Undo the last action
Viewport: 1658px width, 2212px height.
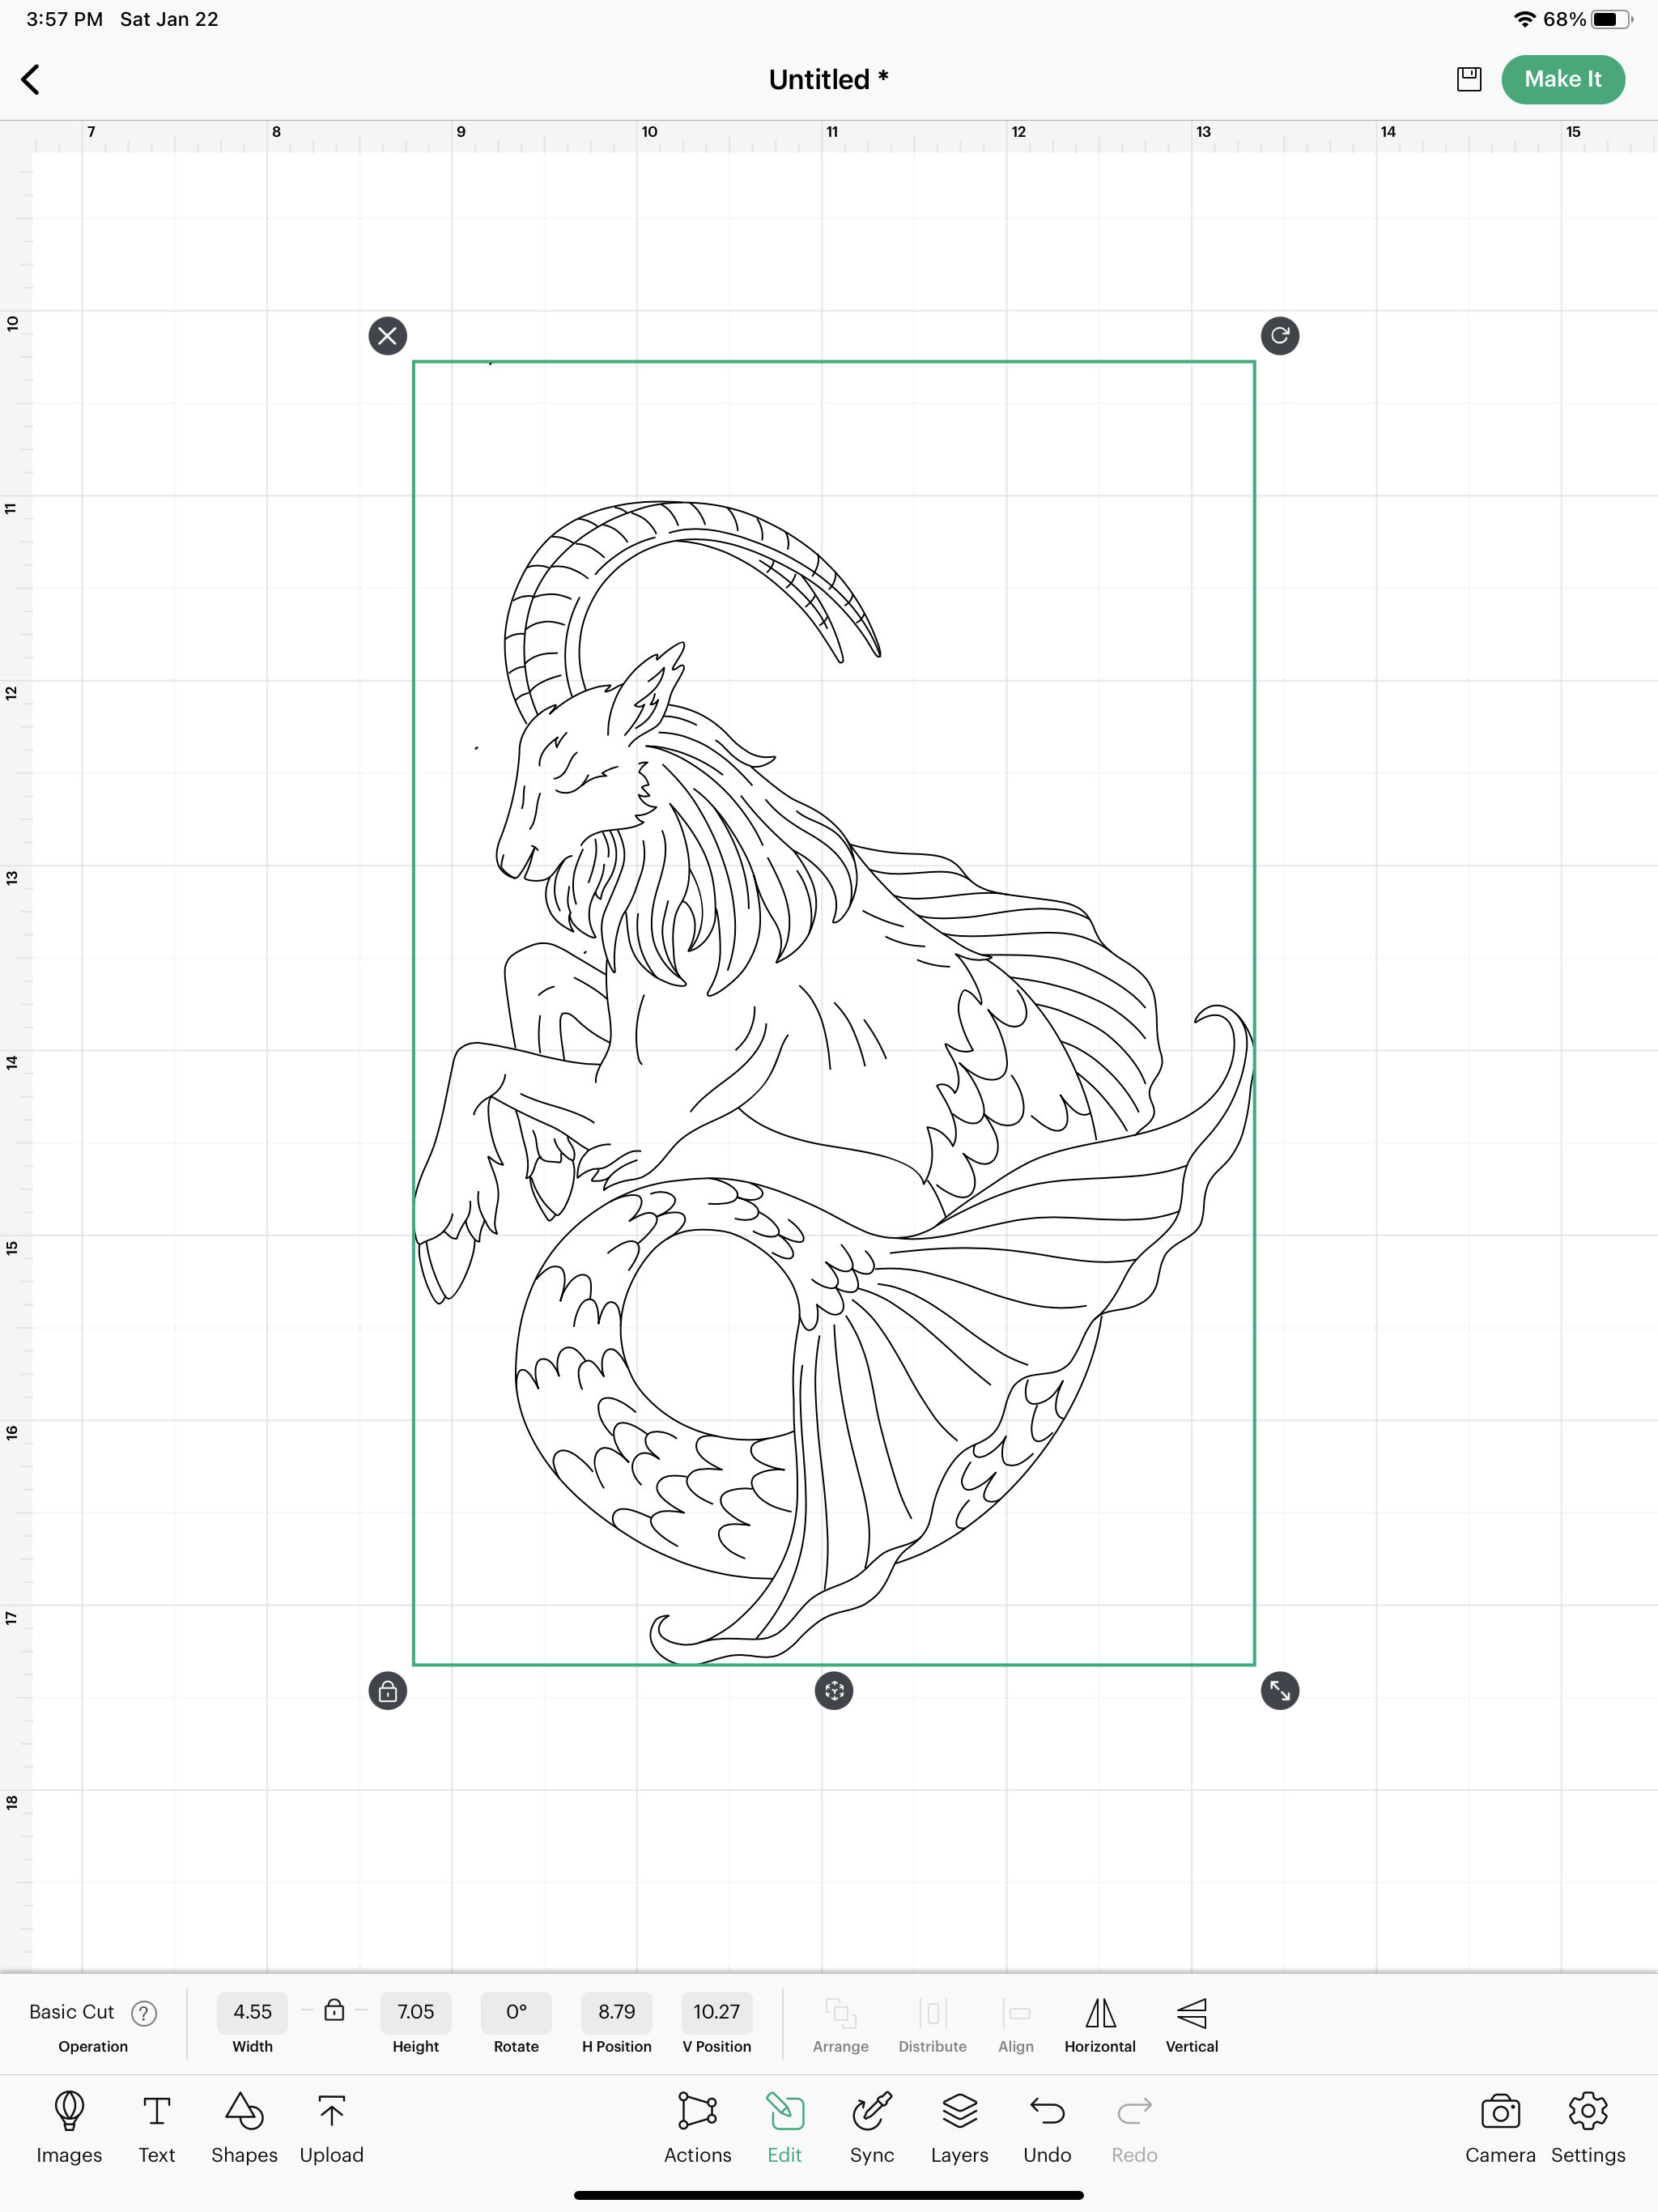click(x=1047, y=2111)
